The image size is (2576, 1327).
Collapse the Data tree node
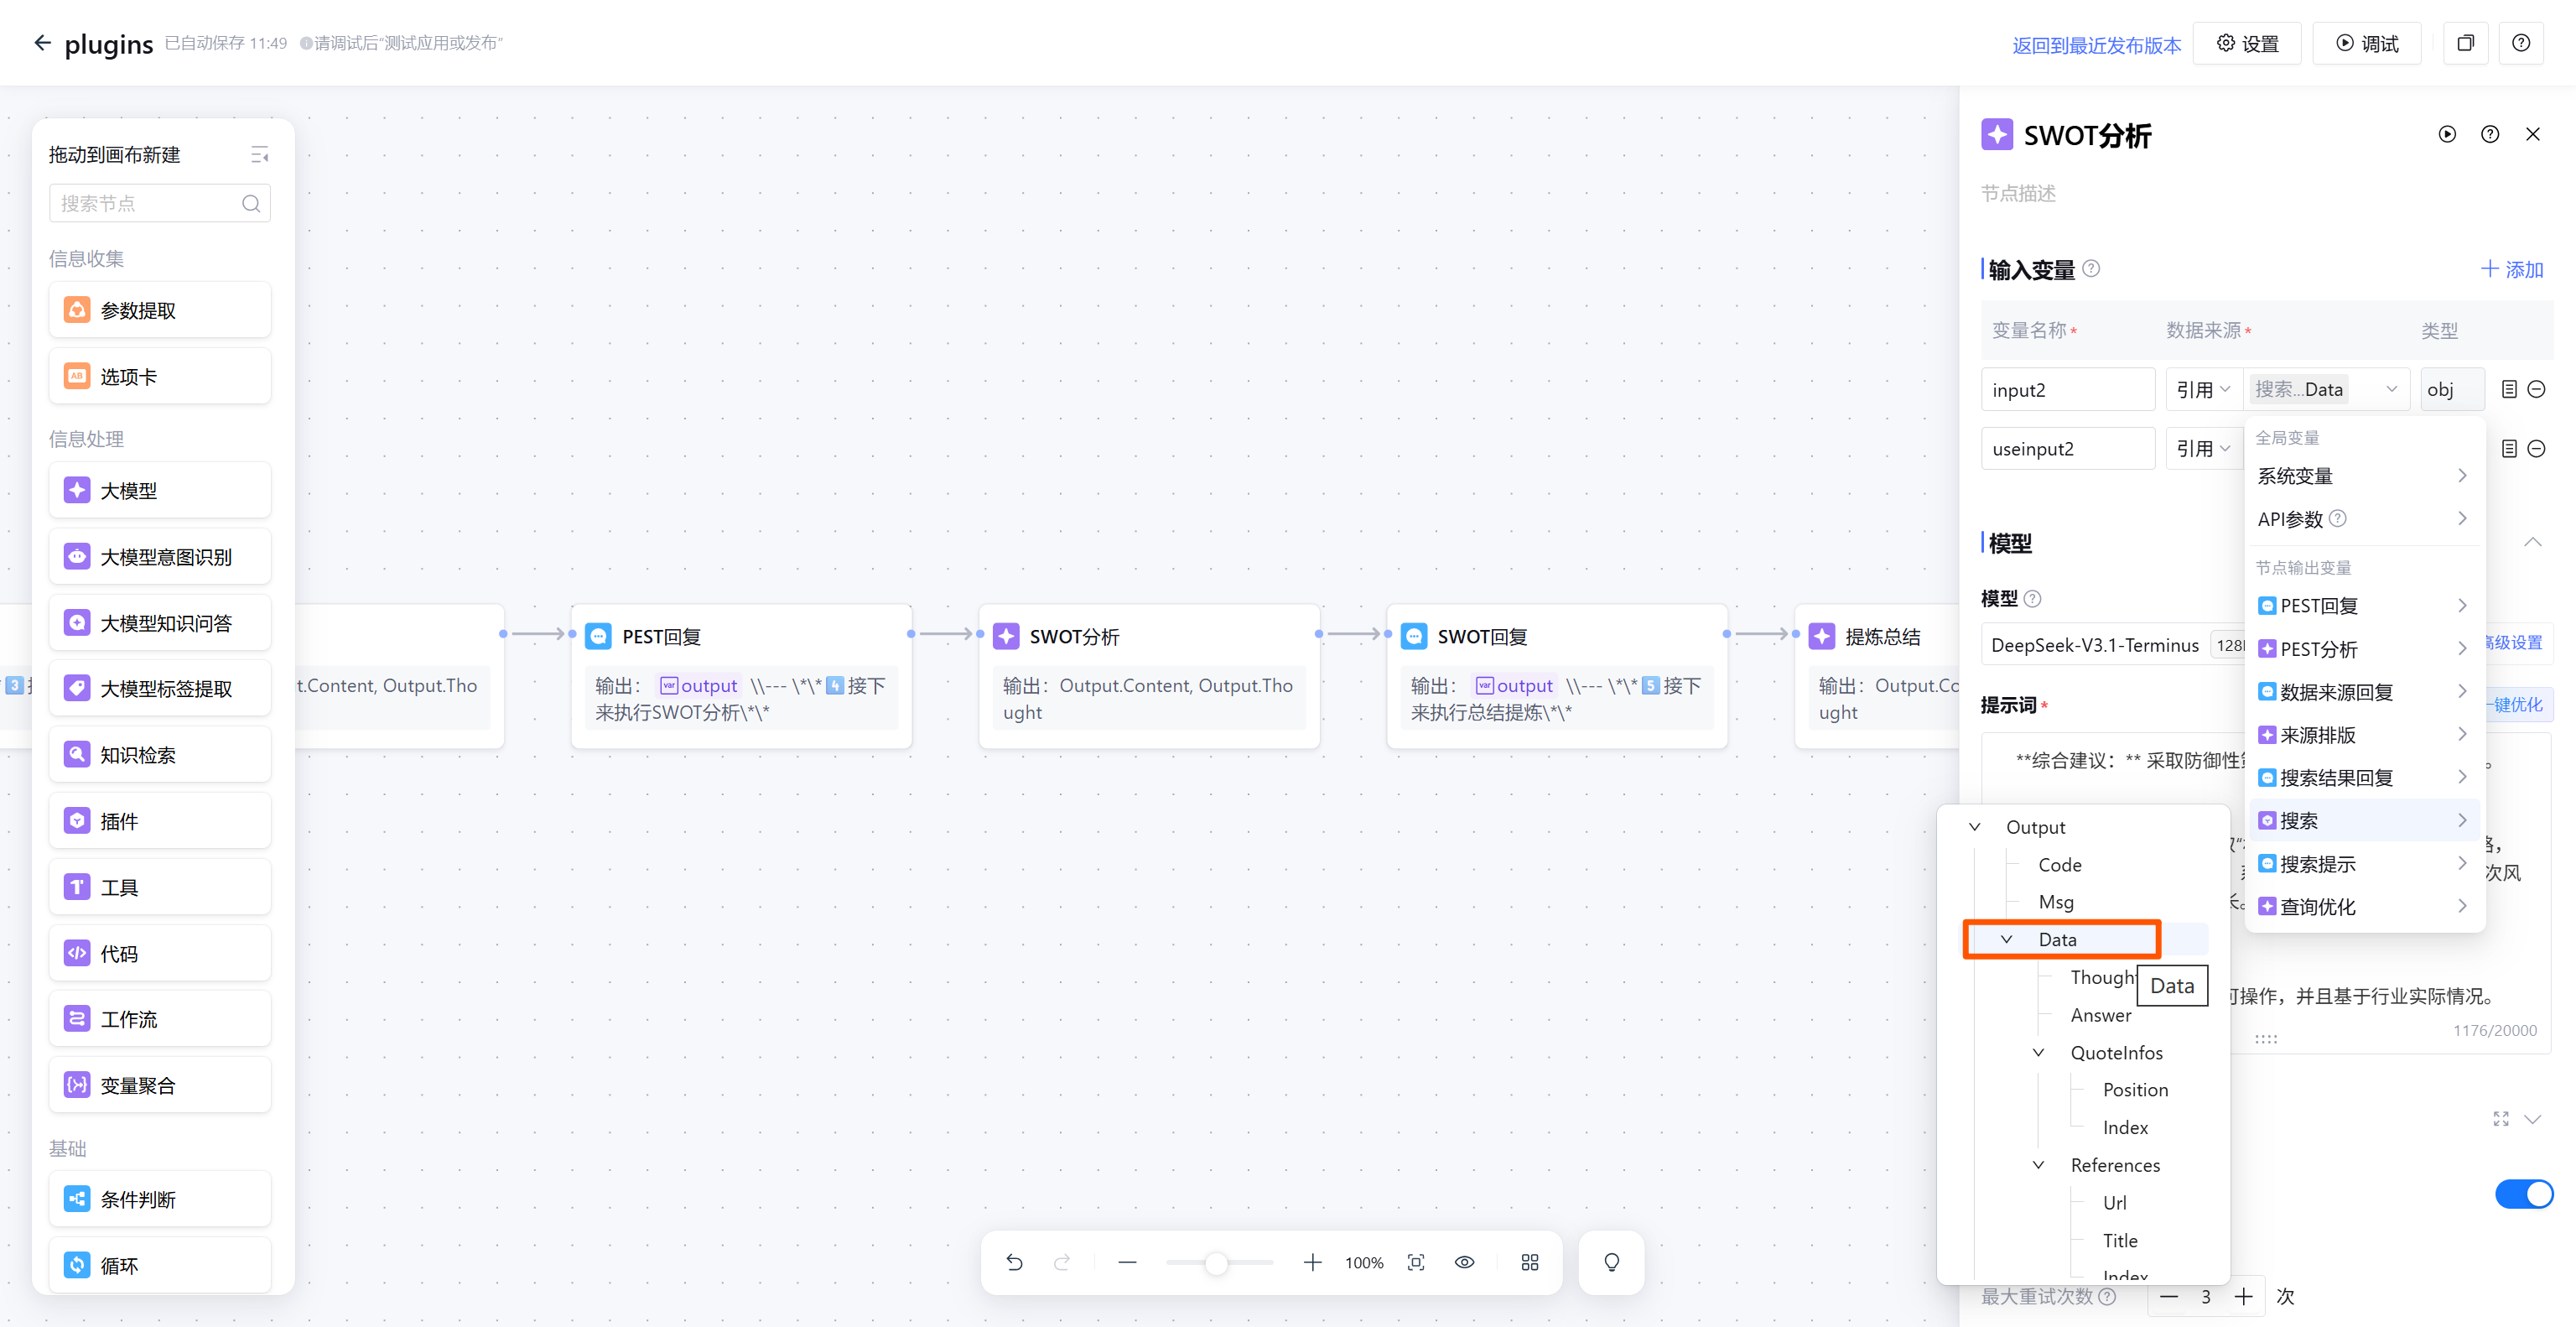2006,939
